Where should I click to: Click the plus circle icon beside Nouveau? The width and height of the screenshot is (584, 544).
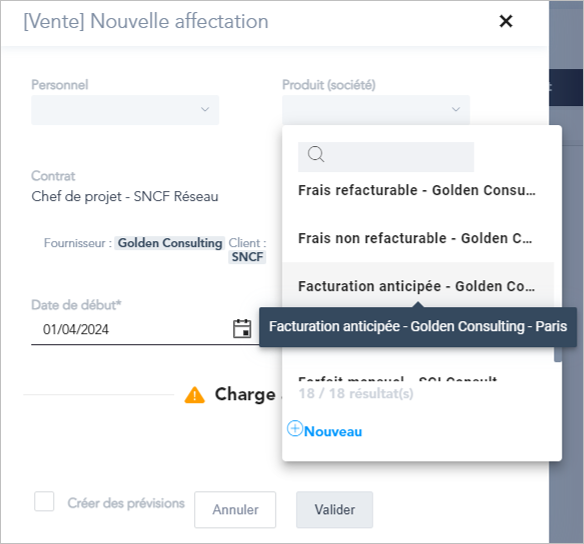point(295,428)
